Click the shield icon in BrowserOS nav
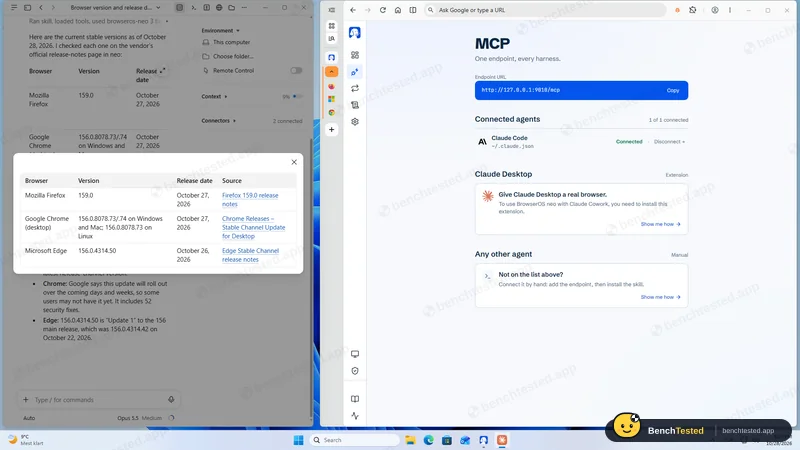 [x=355, y=371]
